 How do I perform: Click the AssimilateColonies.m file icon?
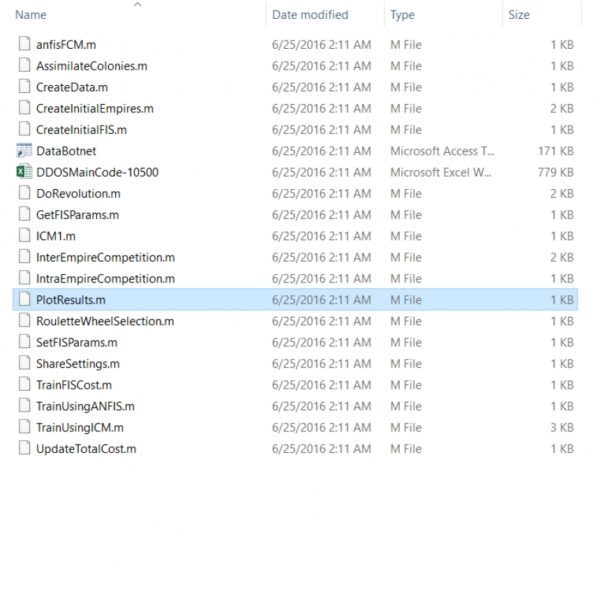pyautogui.click(x=24, y=65)
